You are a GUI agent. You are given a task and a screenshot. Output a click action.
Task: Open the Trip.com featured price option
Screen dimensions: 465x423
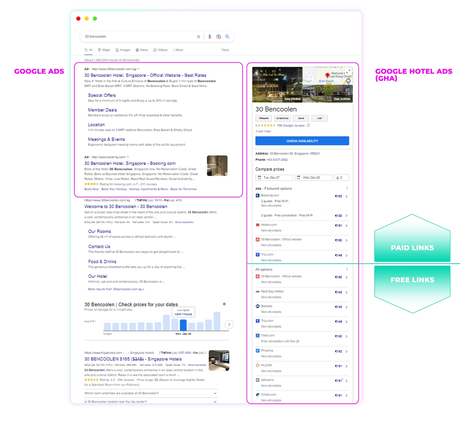(302, 257)
